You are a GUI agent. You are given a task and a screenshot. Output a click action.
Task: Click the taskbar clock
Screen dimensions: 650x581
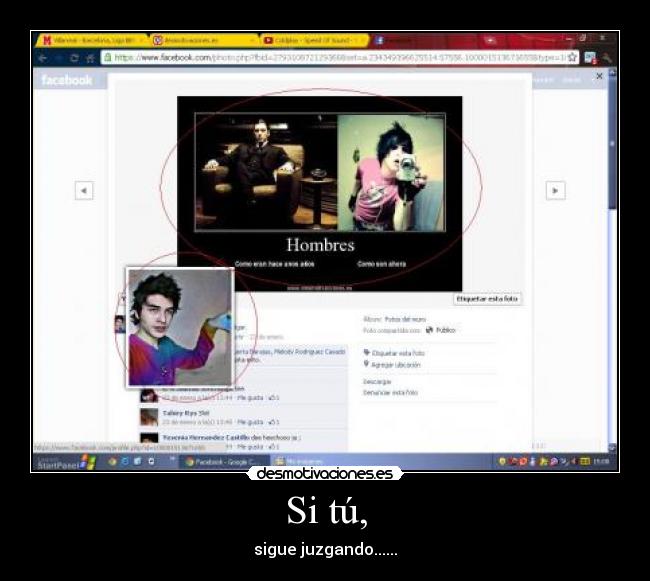click(x=601, y=461)
